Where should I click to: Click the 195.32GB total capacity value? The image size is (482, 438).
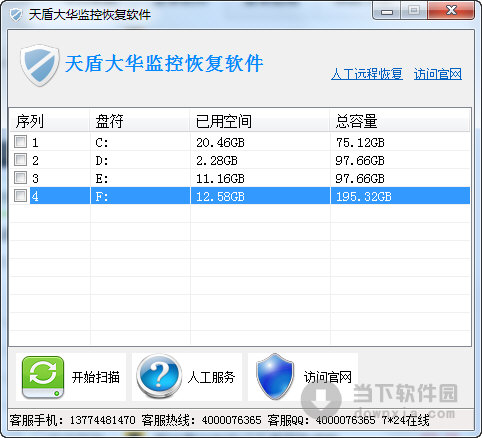click(364, 197)
